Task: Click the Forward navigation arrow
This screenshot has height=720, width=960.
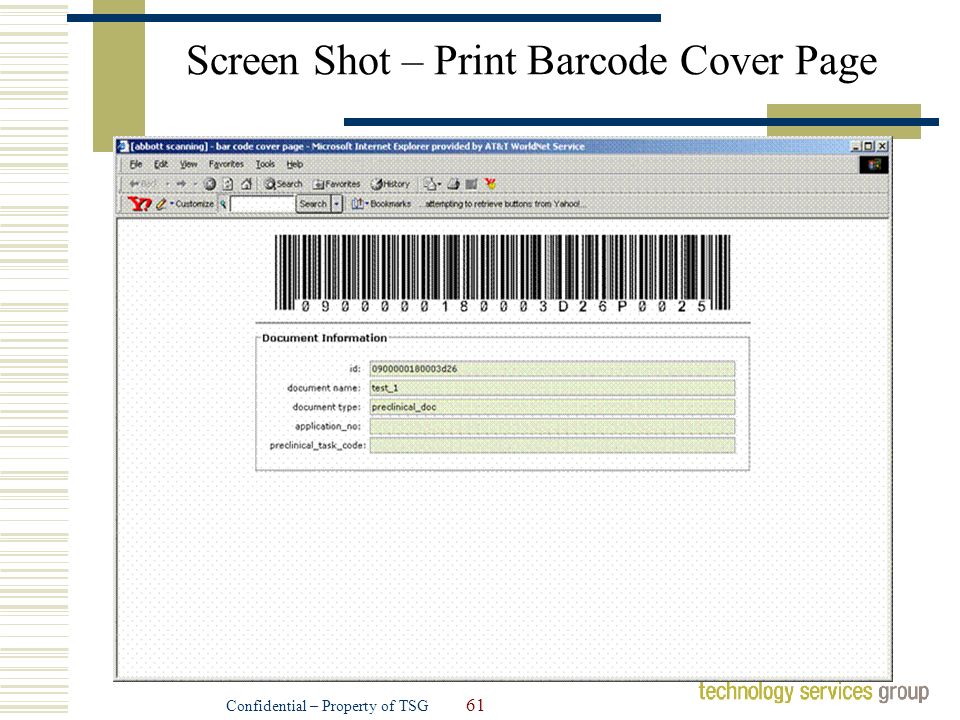Action: pos(181,184)
